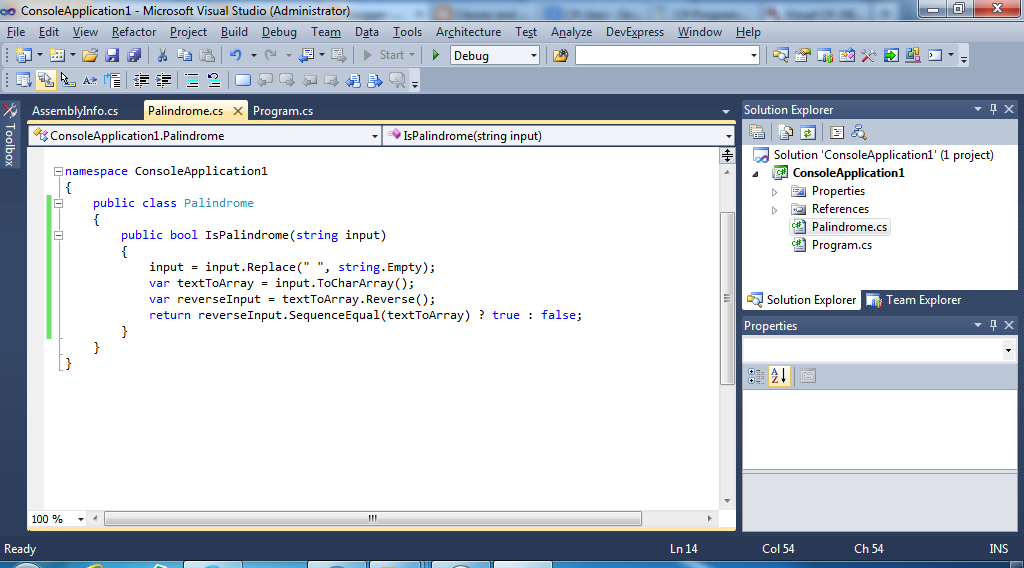Save the current file with the floppy icon
1024x568 pixels.
pos(112,55)
